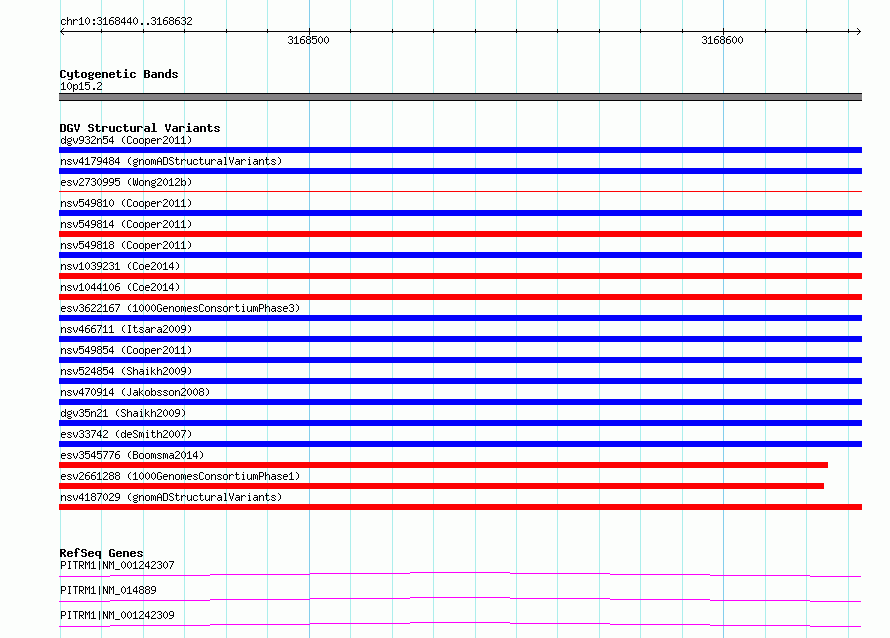The height and width of the screenshot is (638, 890).
Task: Open nsv470914 (Jakobsson2008) variant label
Action: [x=135, y=392]
